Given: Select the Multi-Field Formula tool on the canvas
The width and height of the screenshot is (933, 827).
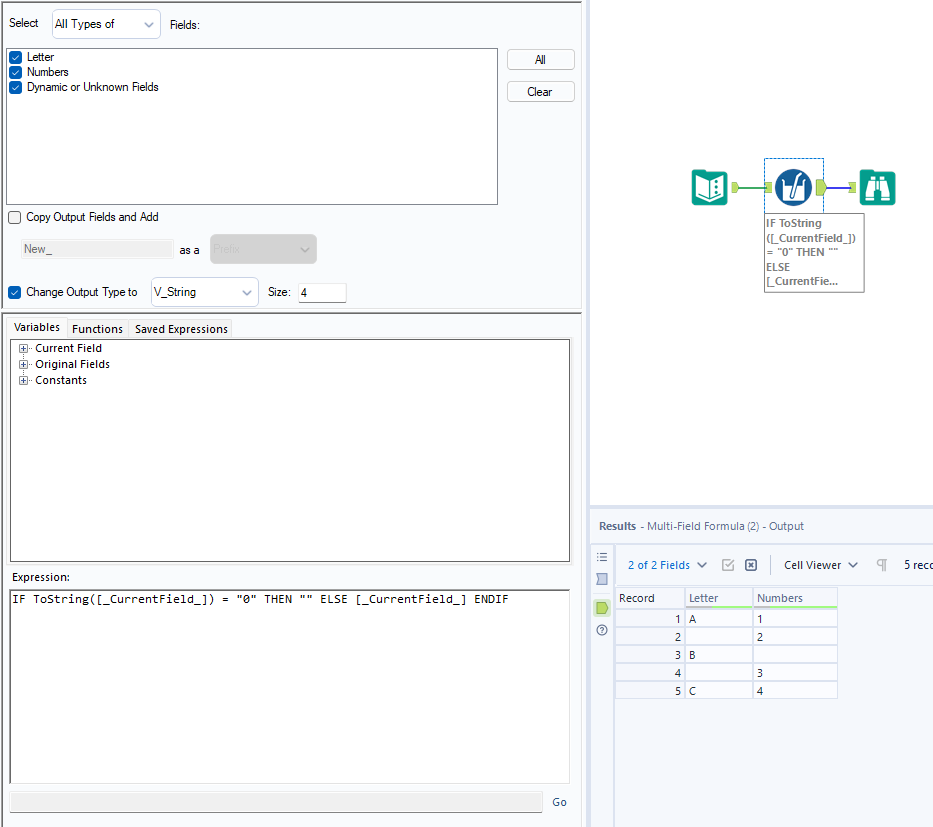Looking at the screenshot, I should click(x=793, y=186).
